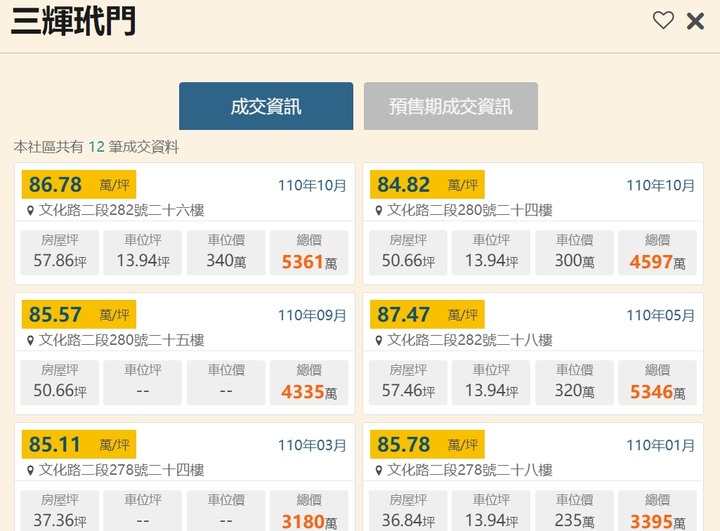720x531 pixels.
Task: Click parking price 340萬
Action: coord(226,261)
